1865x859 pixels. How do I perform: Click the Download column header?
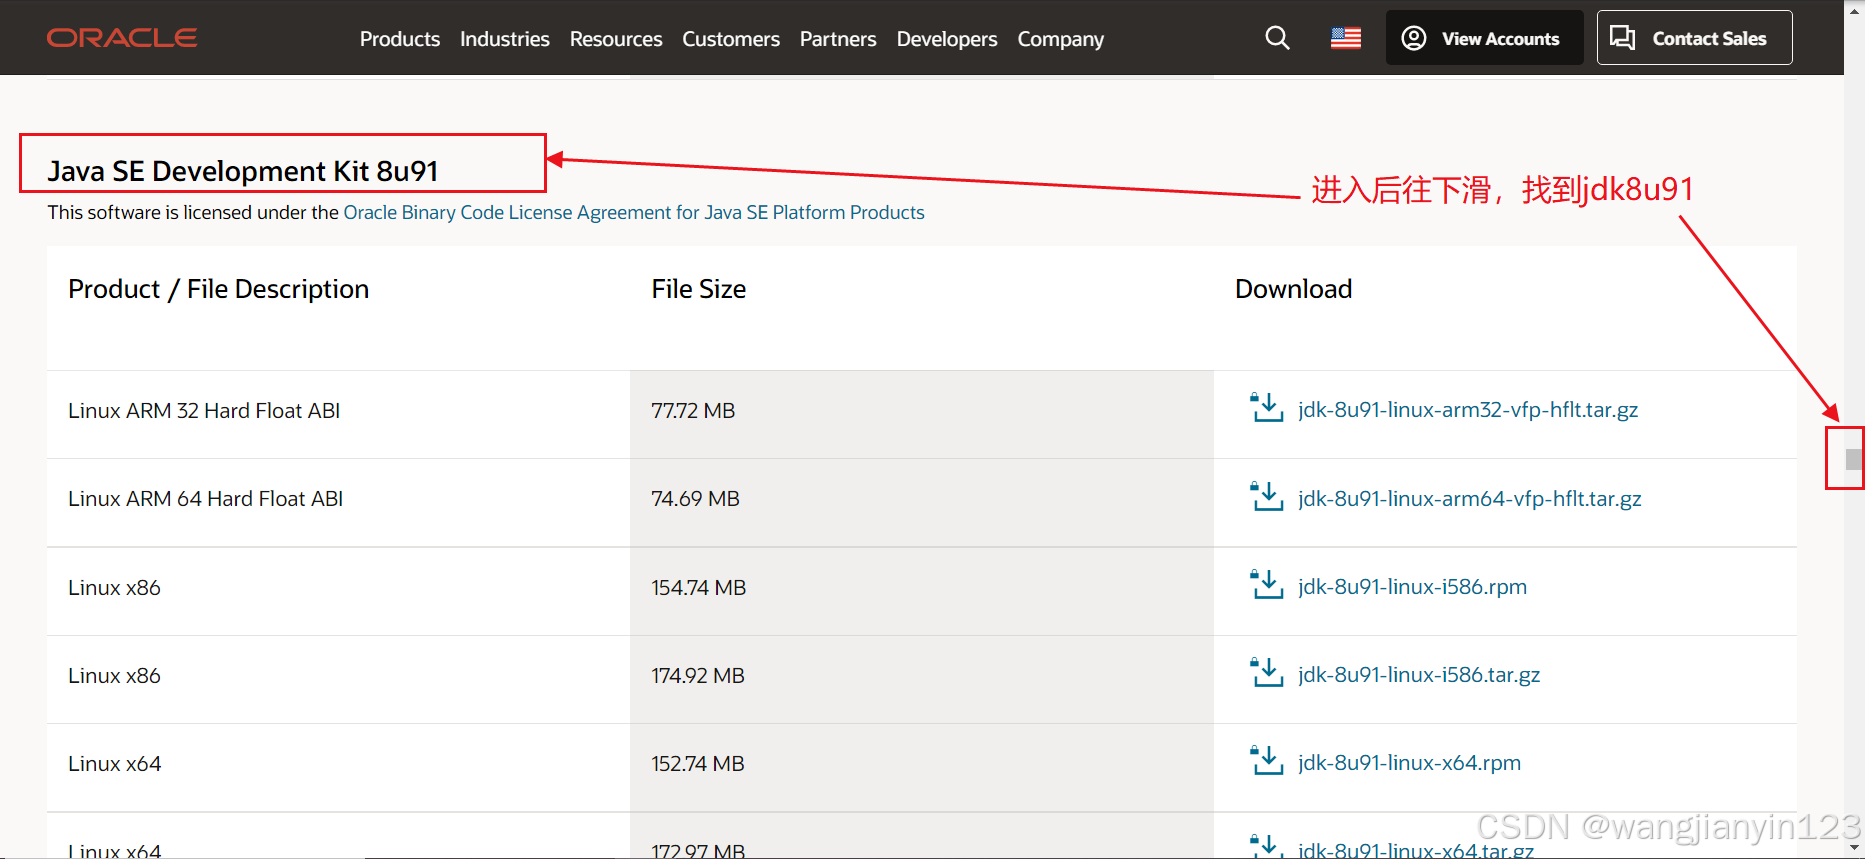pos(1293,289)
